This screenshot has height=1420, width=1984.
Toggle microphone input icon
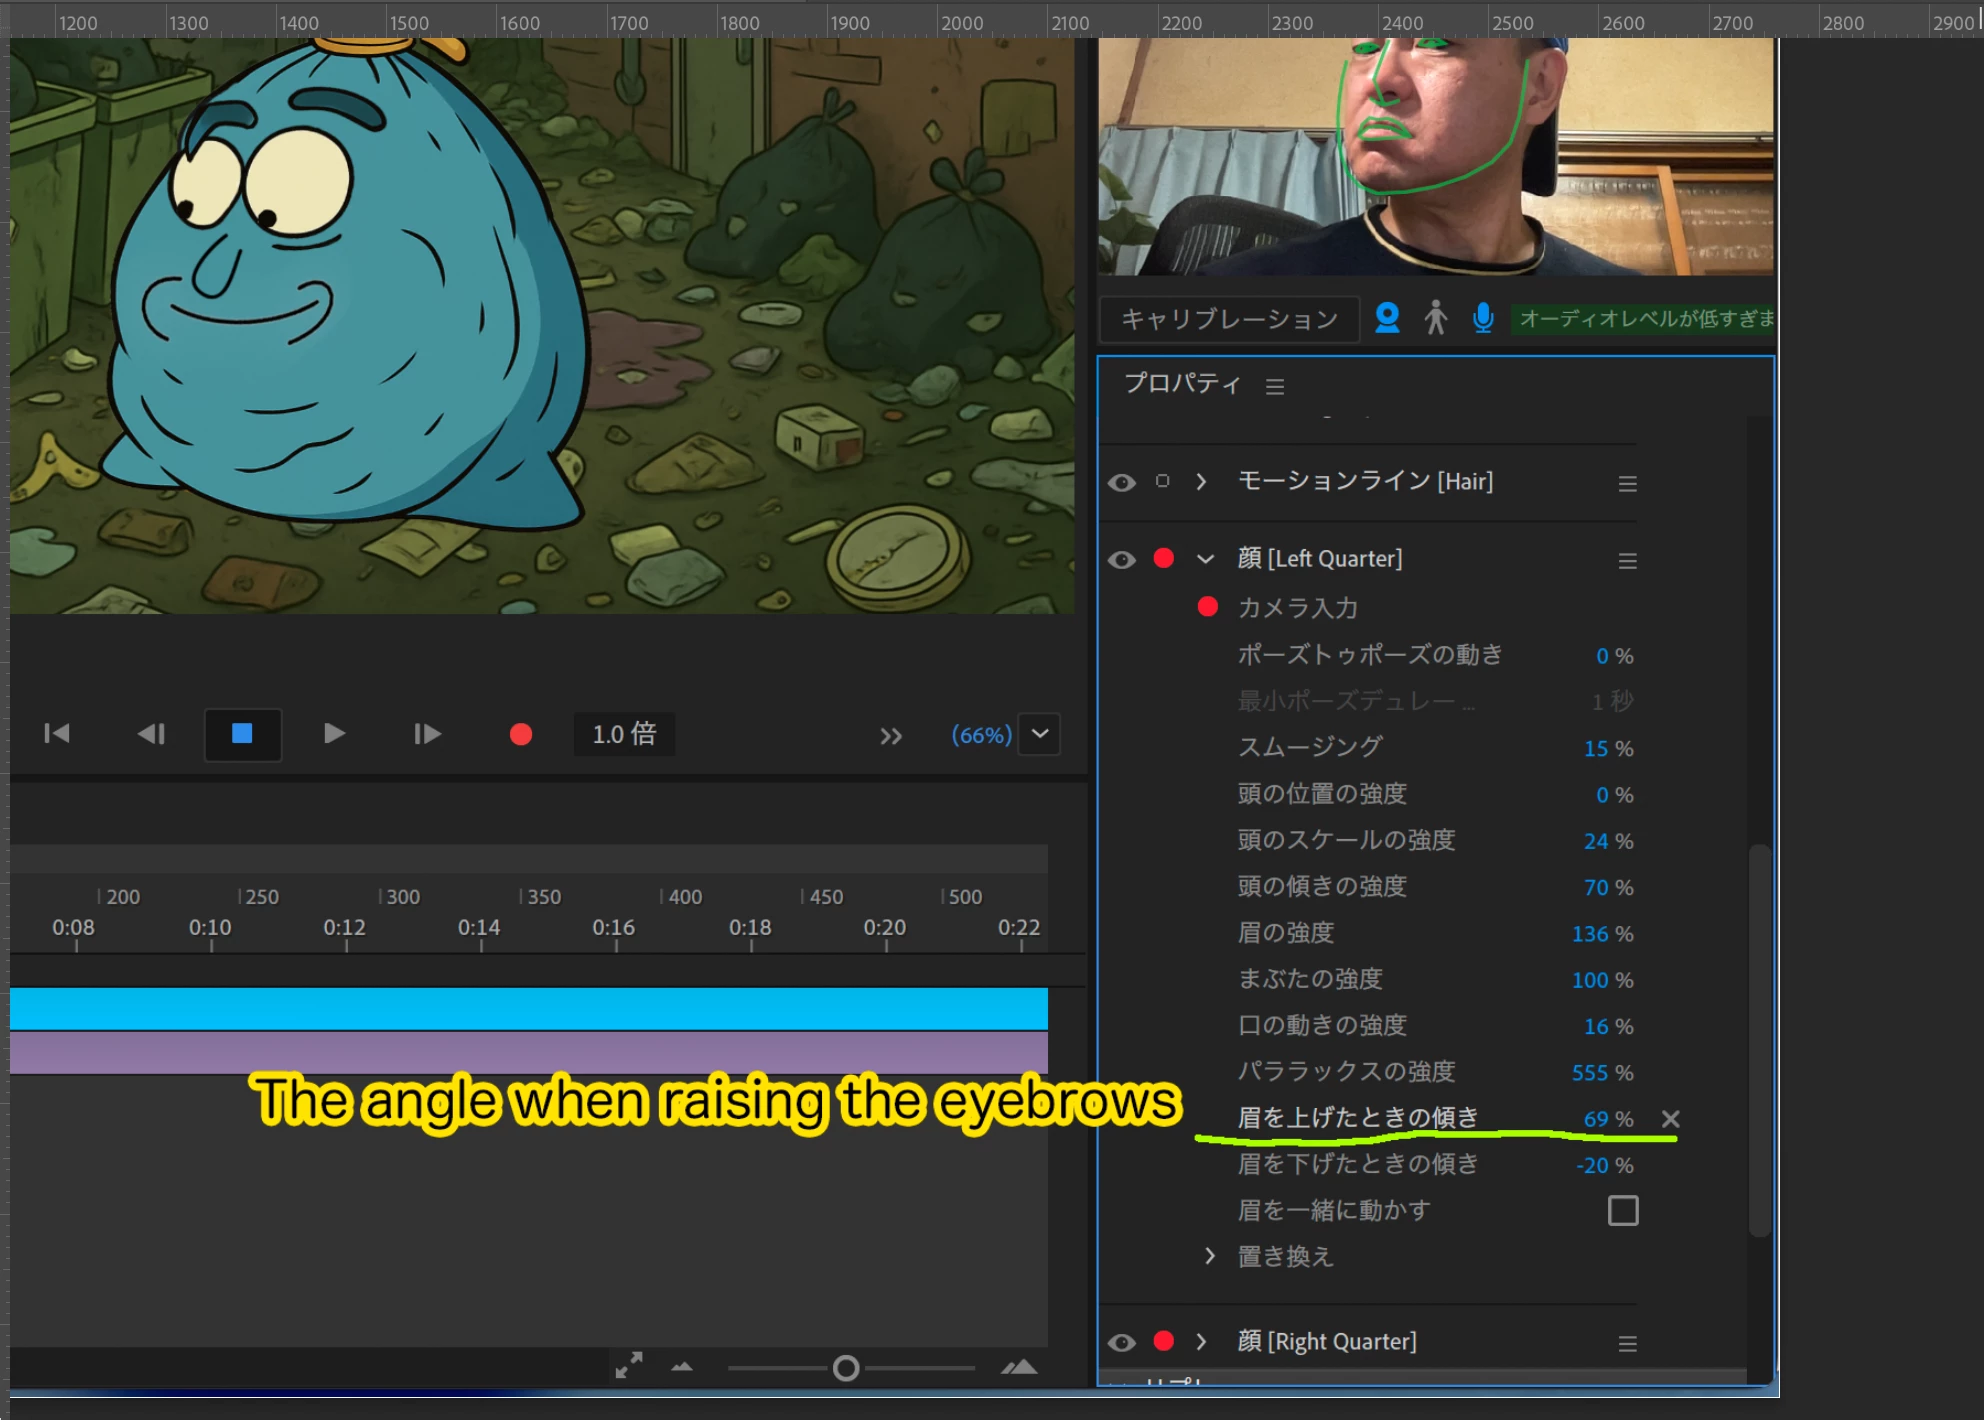click(x=1483, y=318)
